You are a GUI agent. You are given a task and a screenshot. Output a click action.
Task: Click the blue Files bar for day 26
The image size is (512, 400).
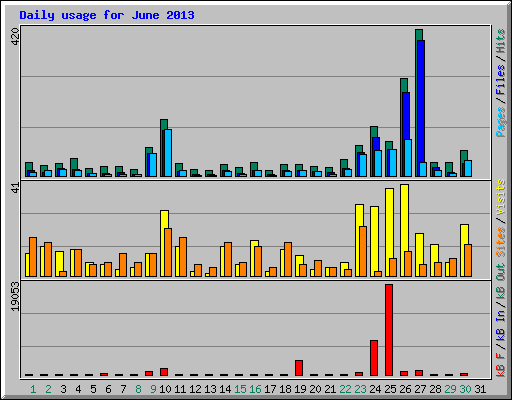tap(406, 116)
